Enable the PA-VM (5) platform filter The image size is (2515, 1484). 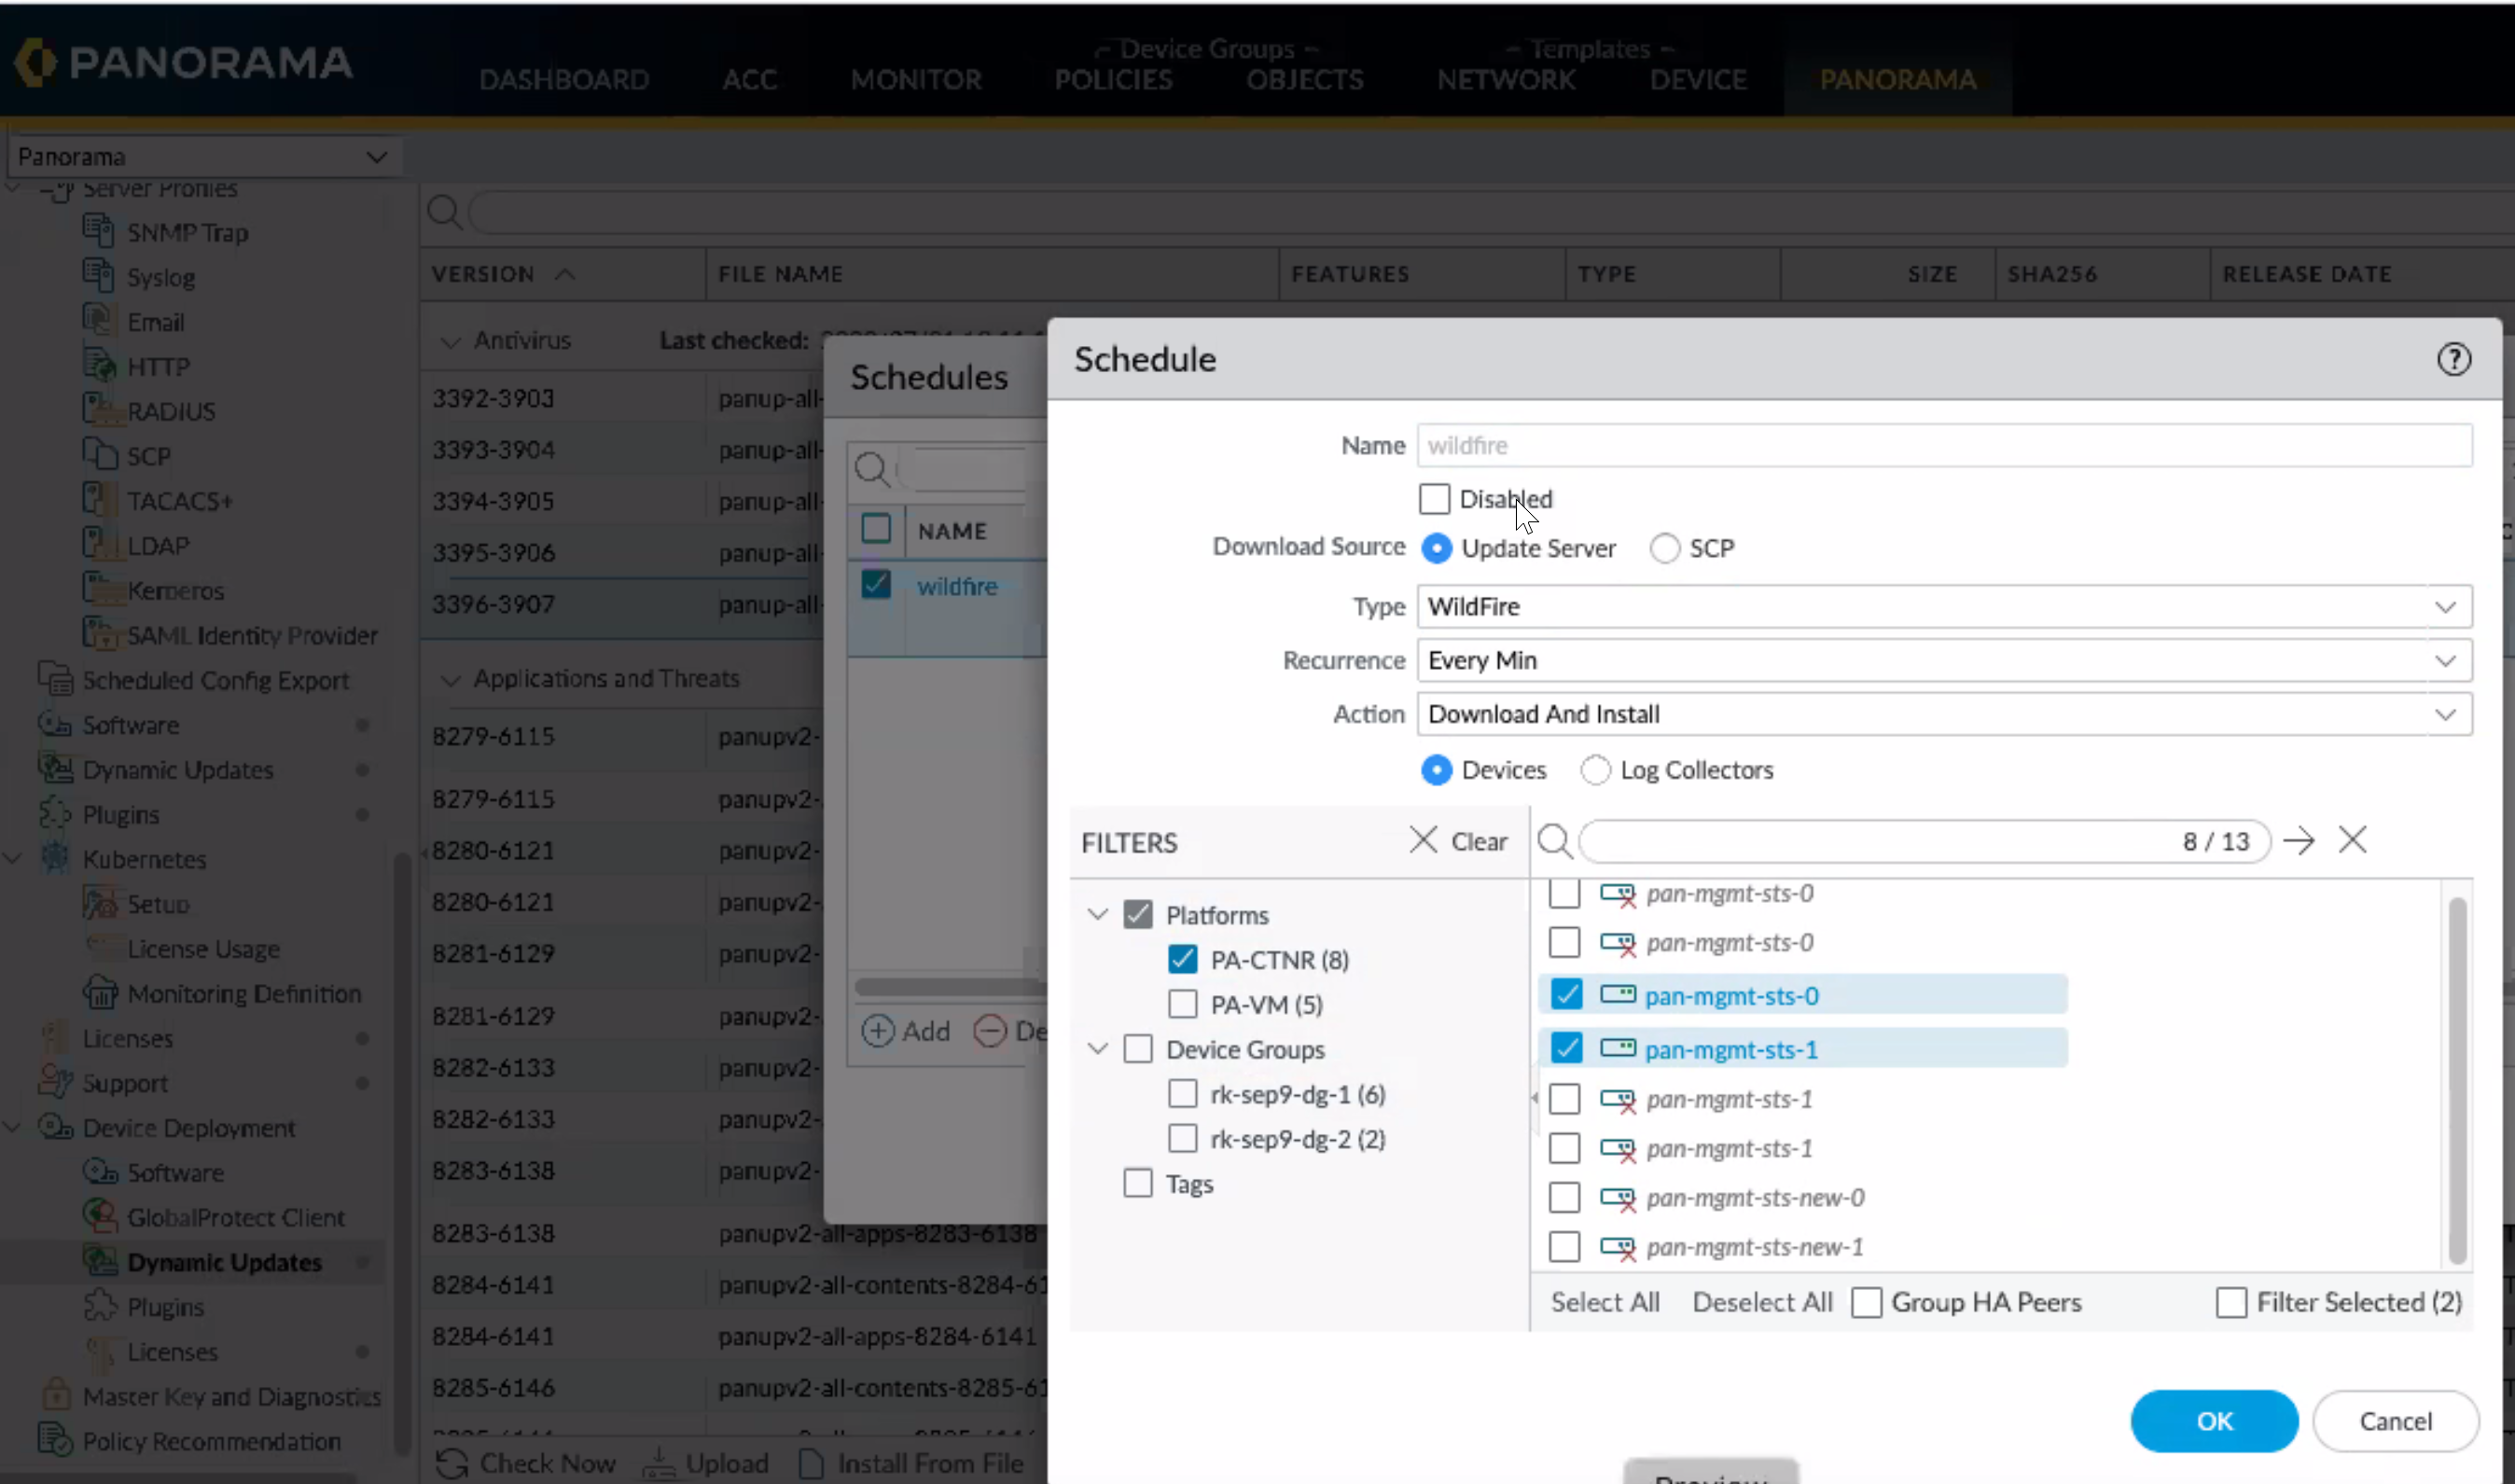(x=1182, y=1004)
